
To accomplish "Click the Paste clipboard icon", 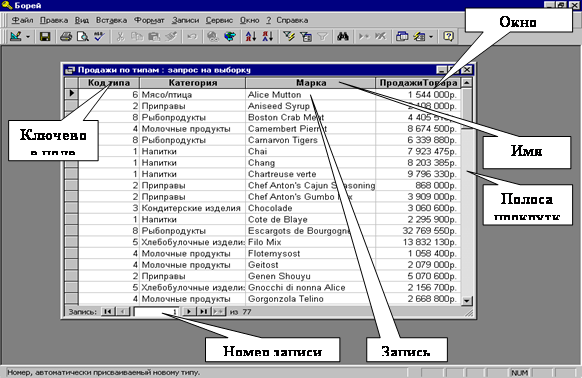I will point(154,36).
